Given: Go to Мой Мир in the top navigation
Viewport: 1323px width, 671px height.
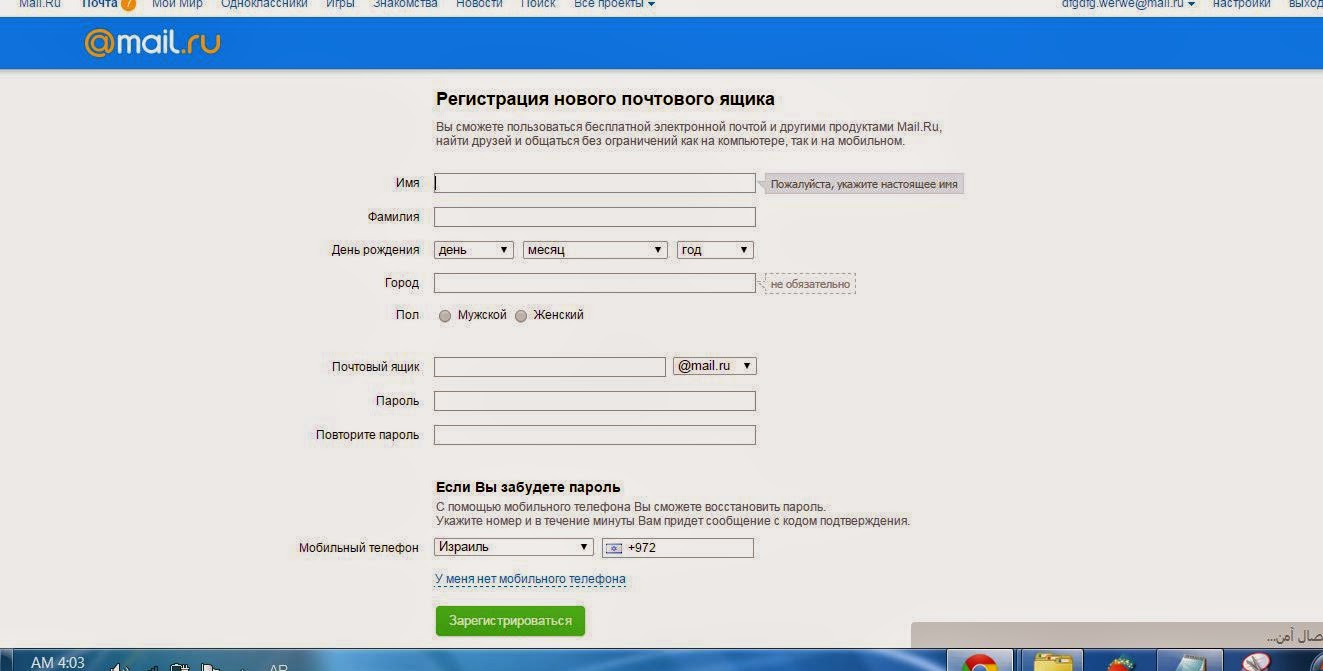Looking at the screenshot, I should (177, 4).
